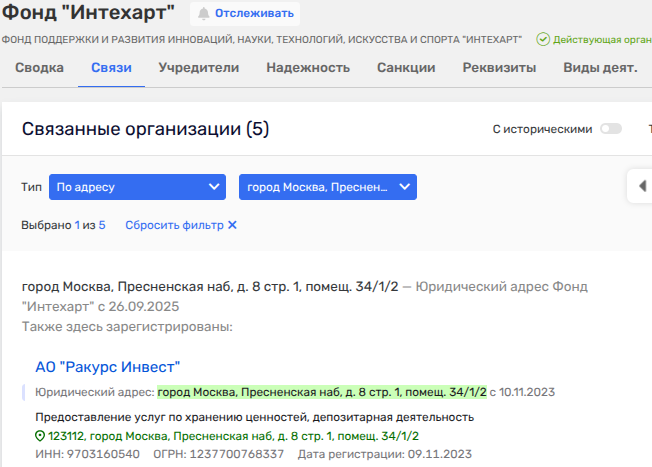Open the Санкции tab
652x467 pixels.
406,68
